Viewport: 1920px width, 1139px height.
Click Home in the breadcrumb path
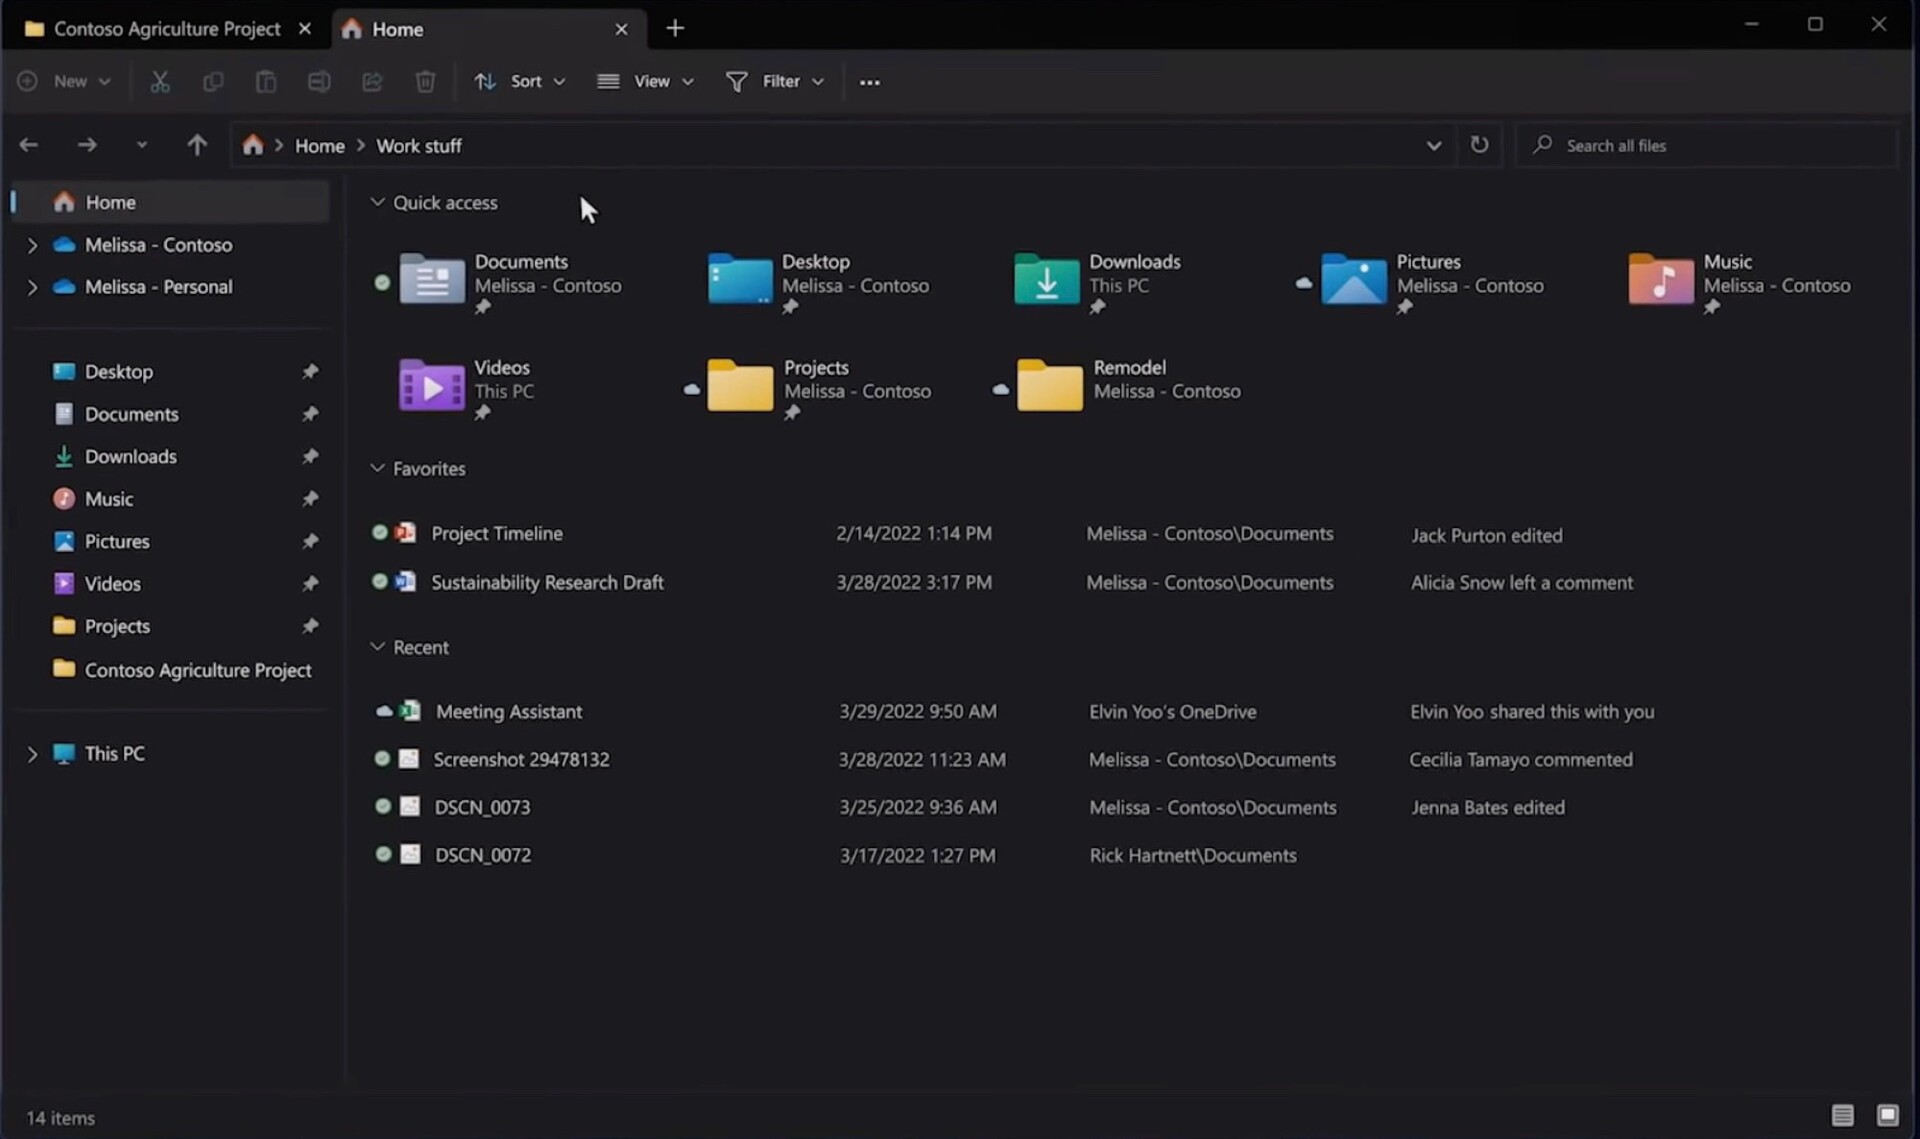(319, 146)
